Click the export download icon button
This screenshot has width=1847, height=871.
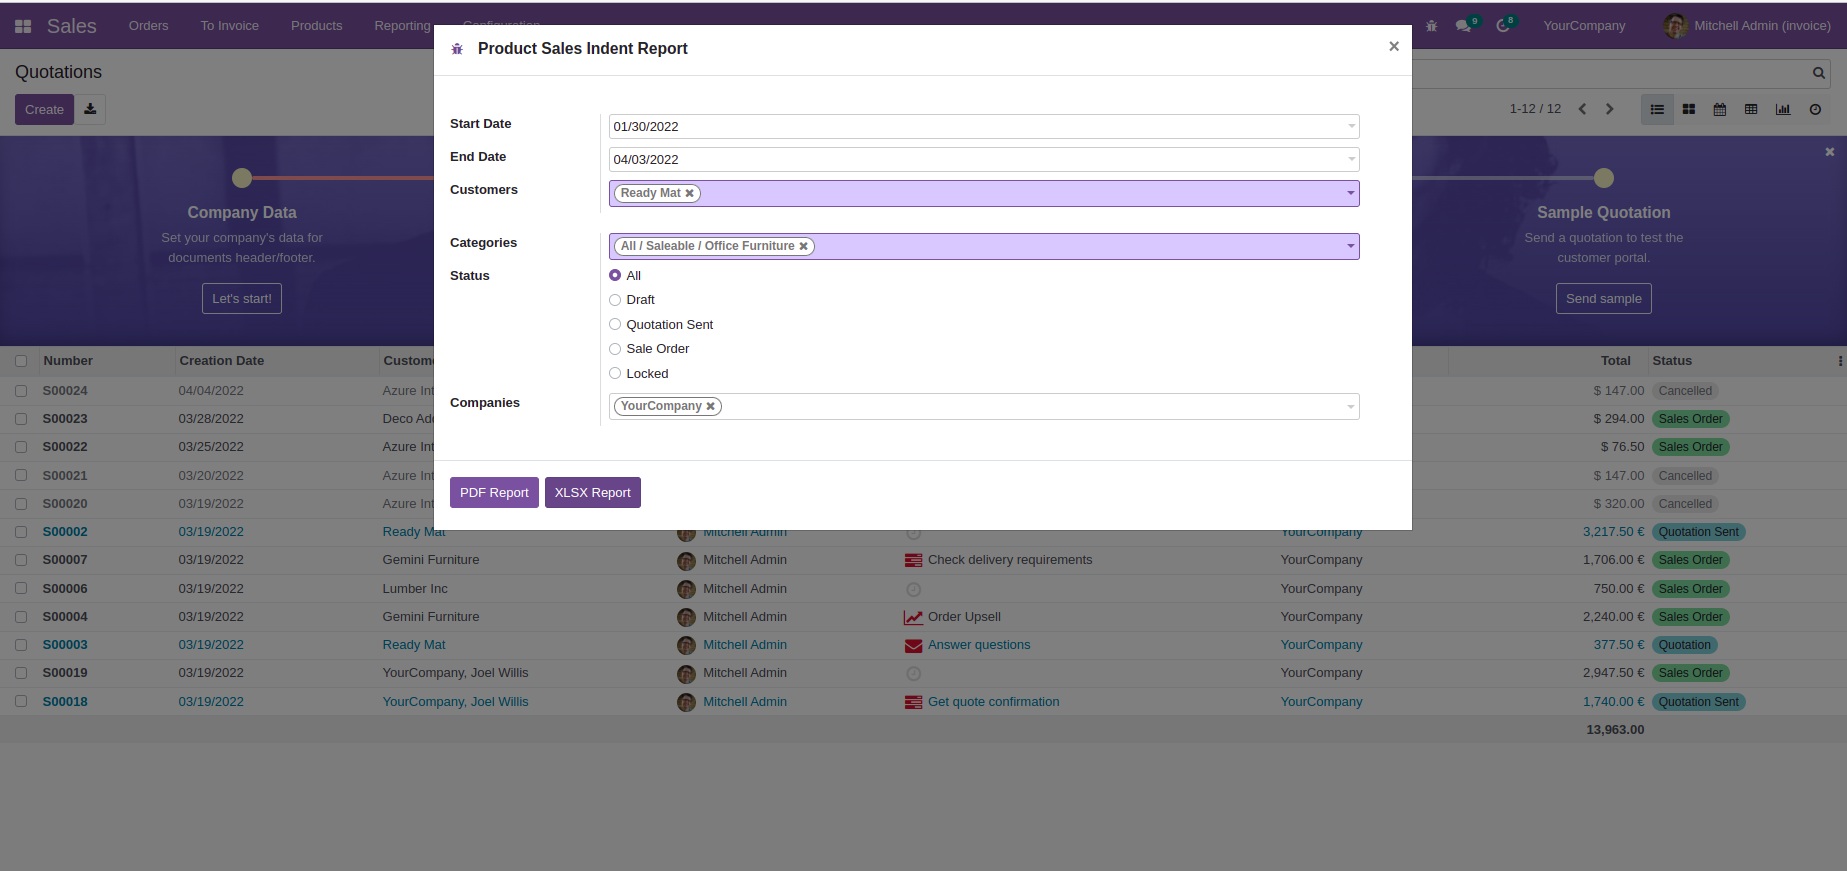click(90, 110)
